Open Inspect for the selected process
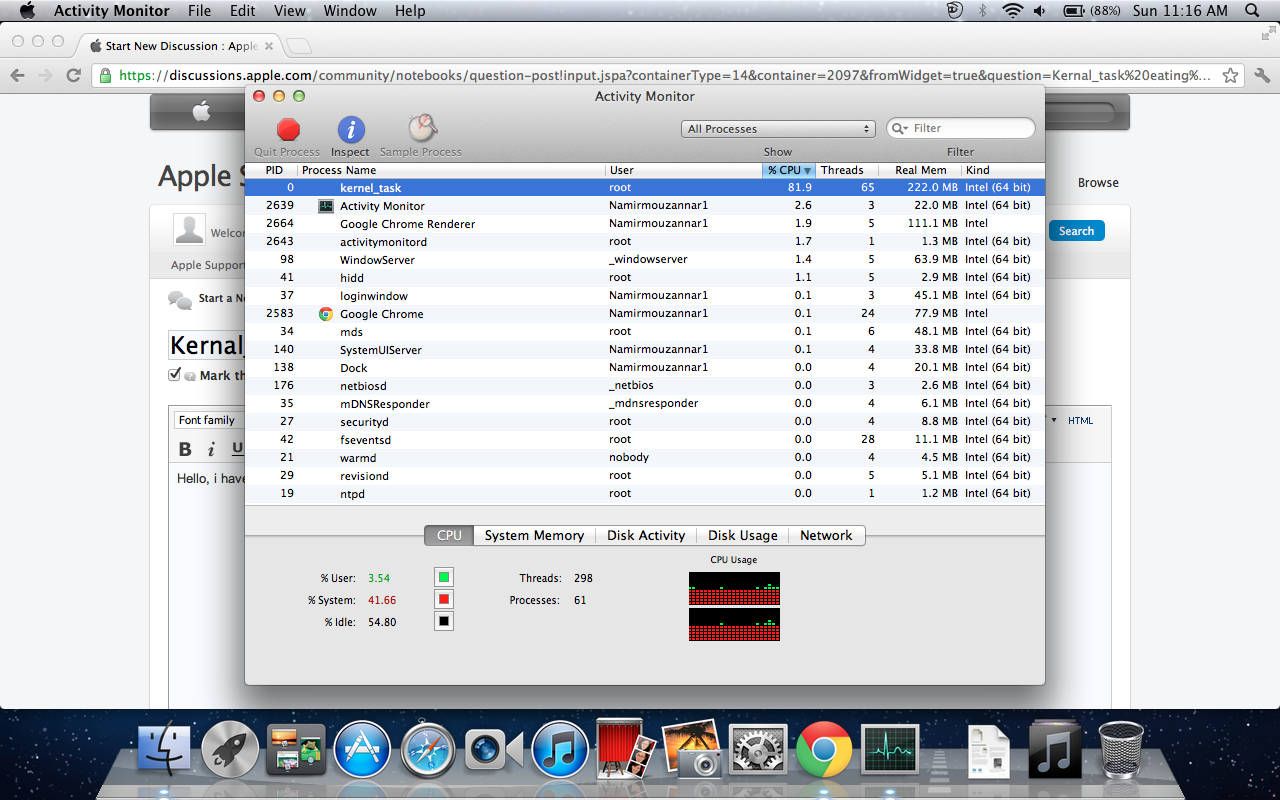This screenshot has height=800, width=1280. (349, 131)
